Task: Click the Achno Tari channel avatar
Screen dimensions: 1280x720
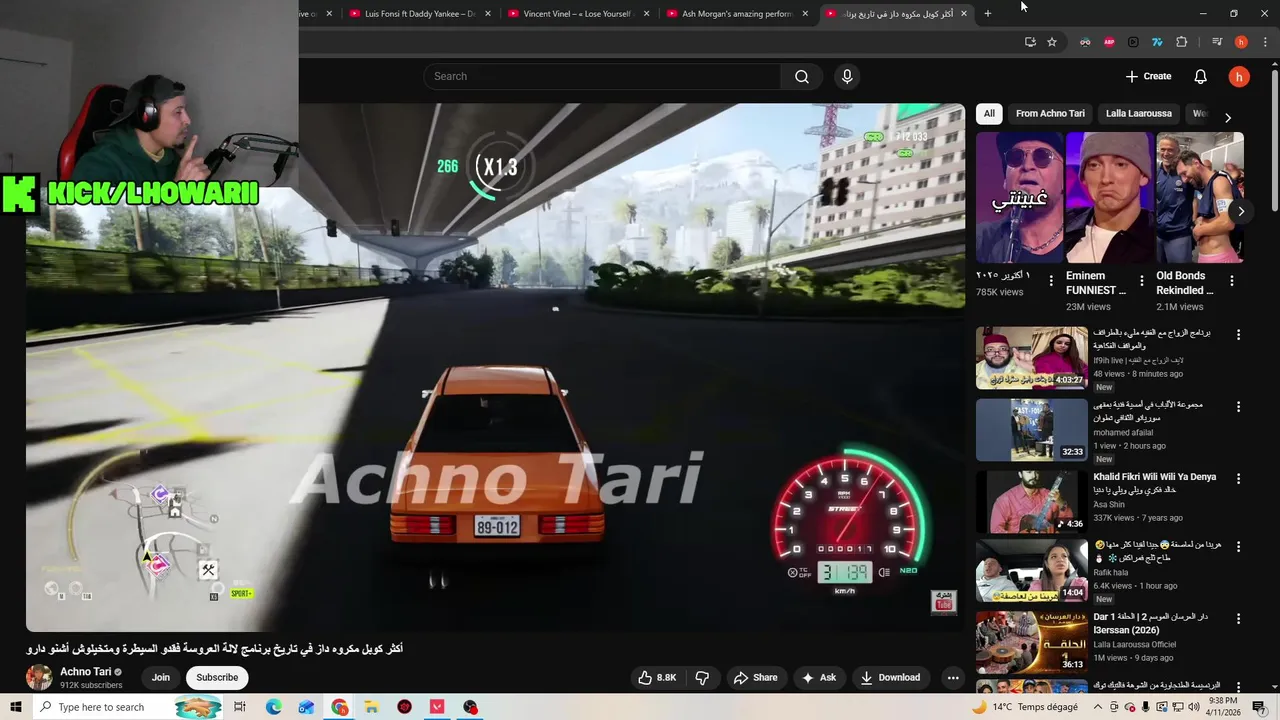Action: tap(39, 678)
